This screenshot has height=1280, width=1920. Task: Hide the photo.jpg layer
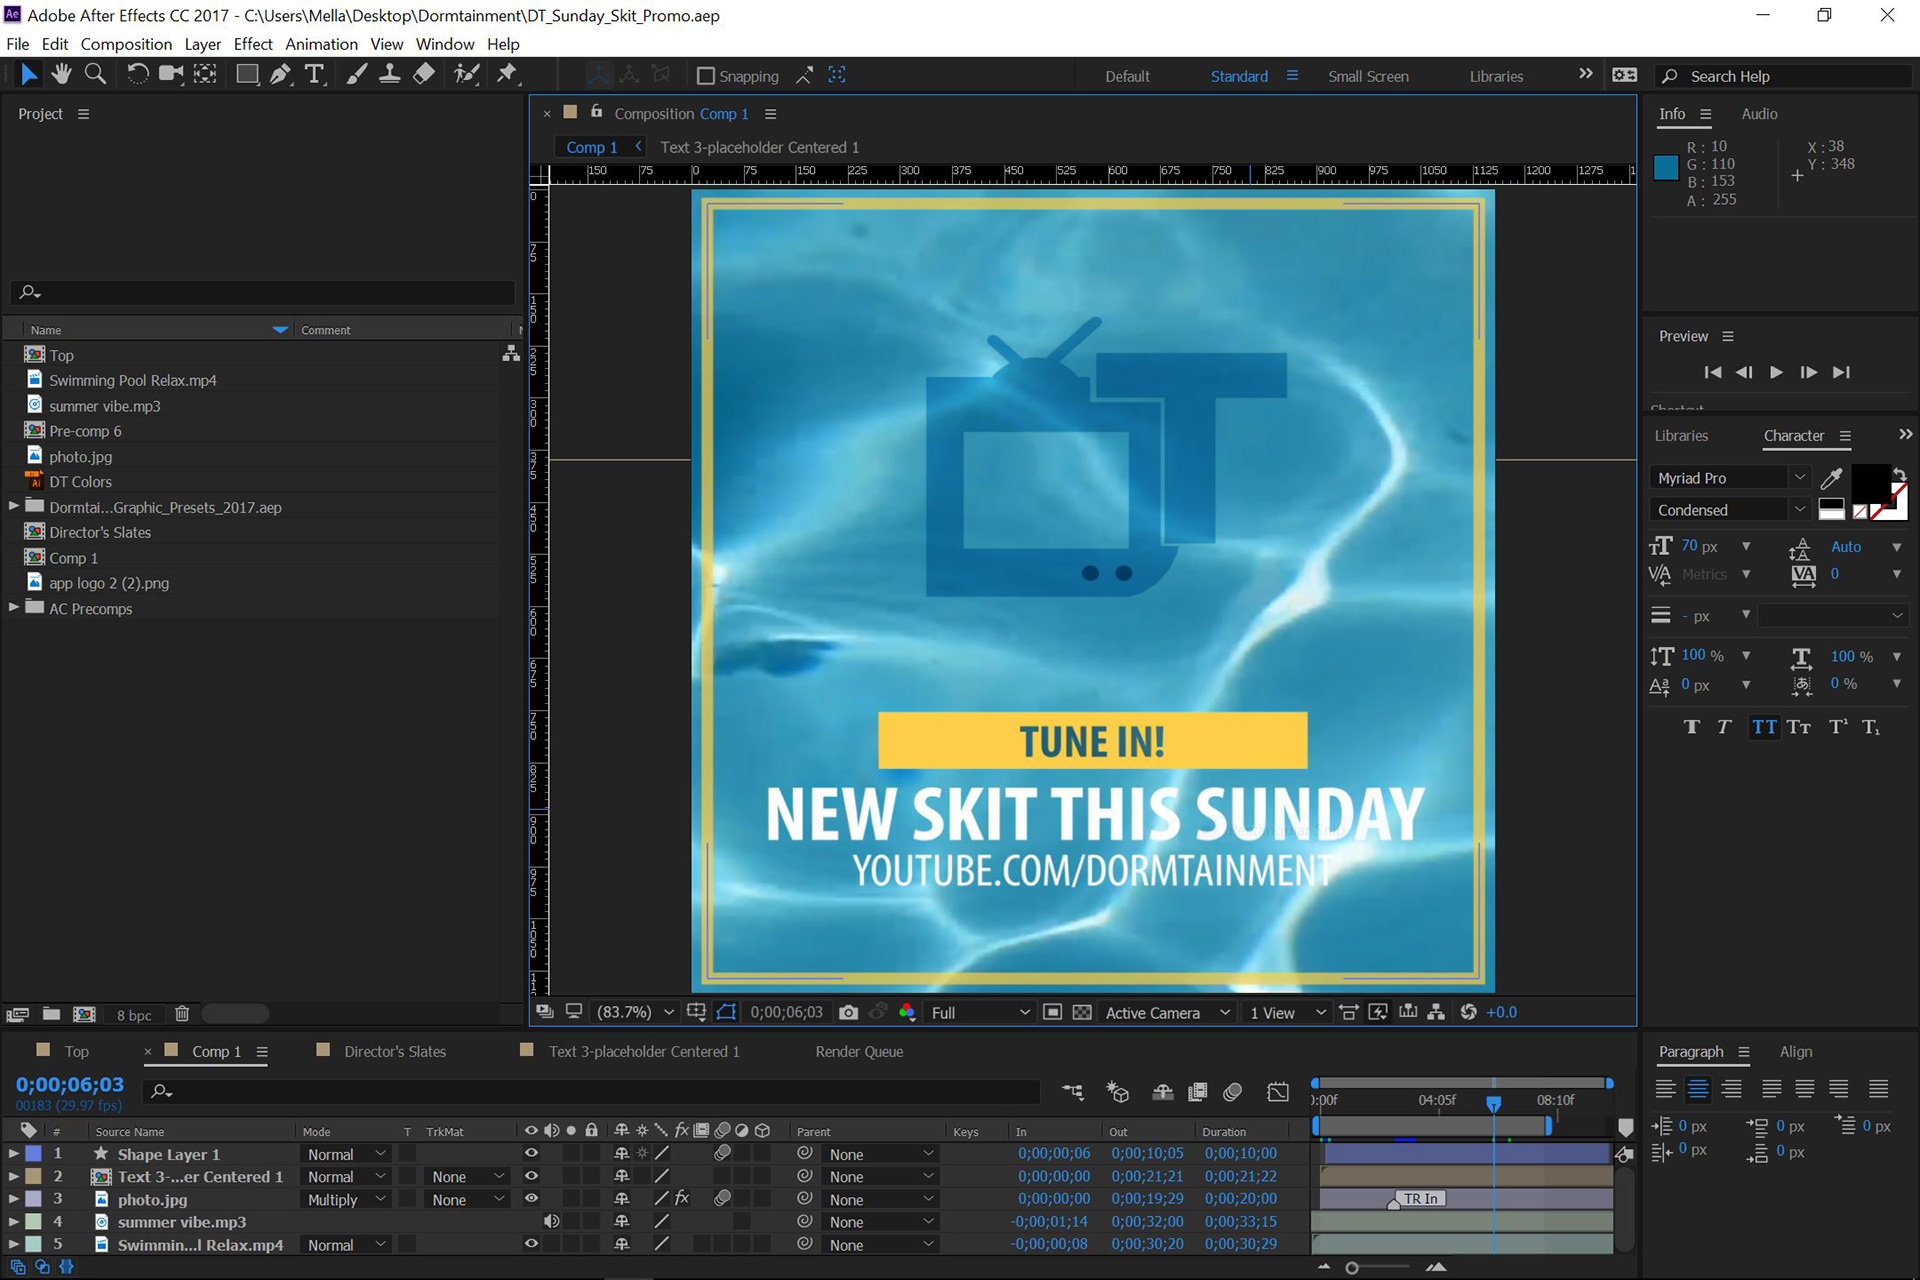[x=531, y=1198]
